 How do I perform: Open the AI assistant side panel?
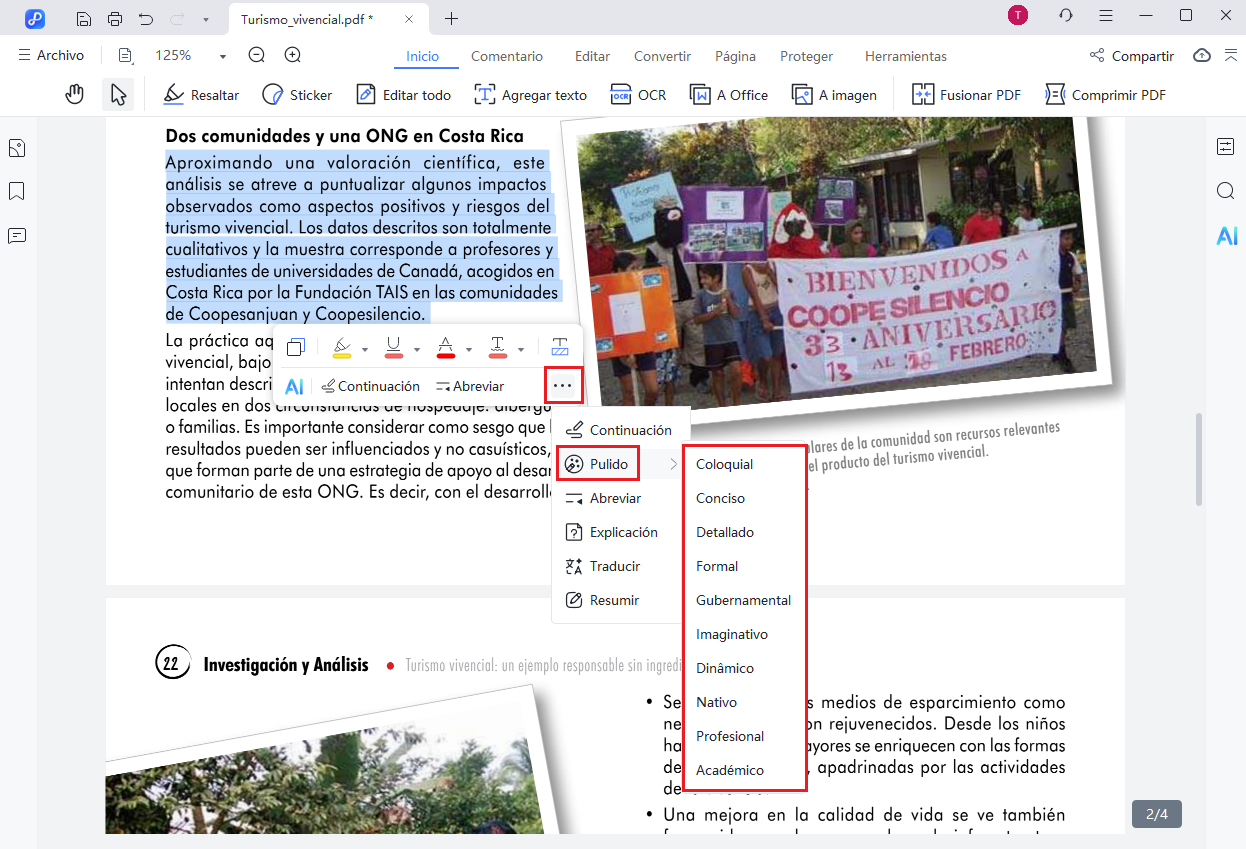pos(1226,236)
